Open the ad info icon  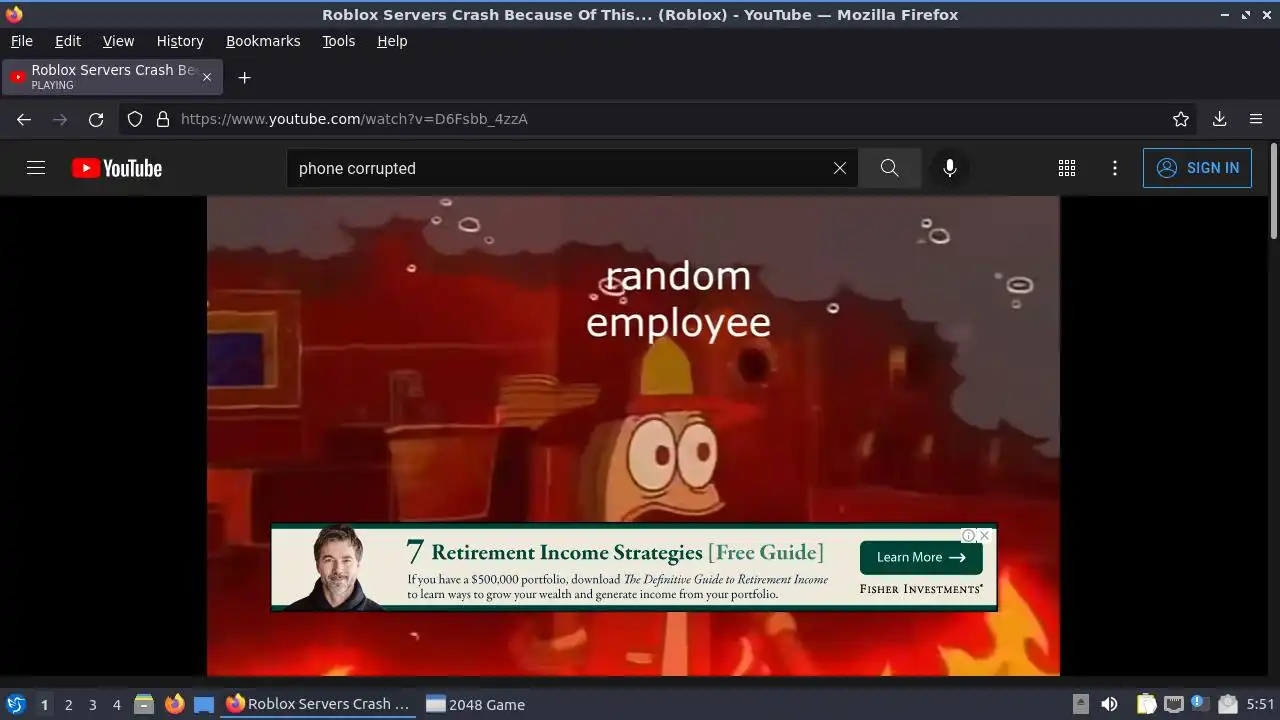pyautogui.click(x=968, y=535)
